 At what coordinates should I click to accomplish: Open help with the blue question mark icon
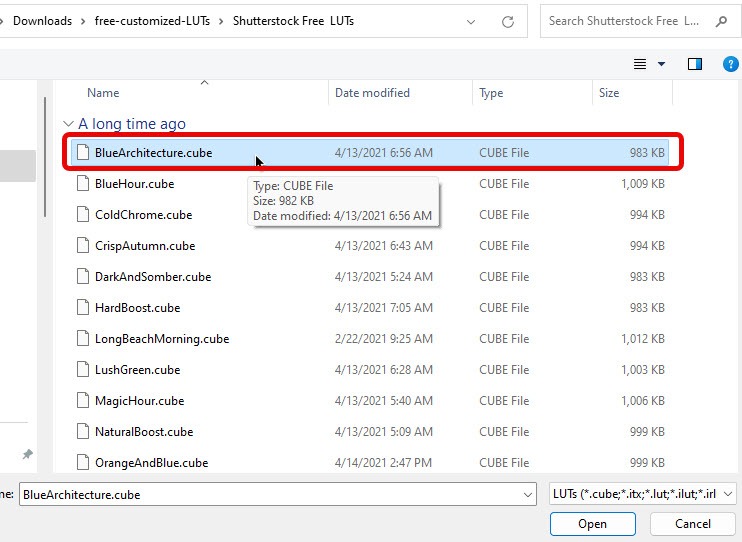point(730,64)
